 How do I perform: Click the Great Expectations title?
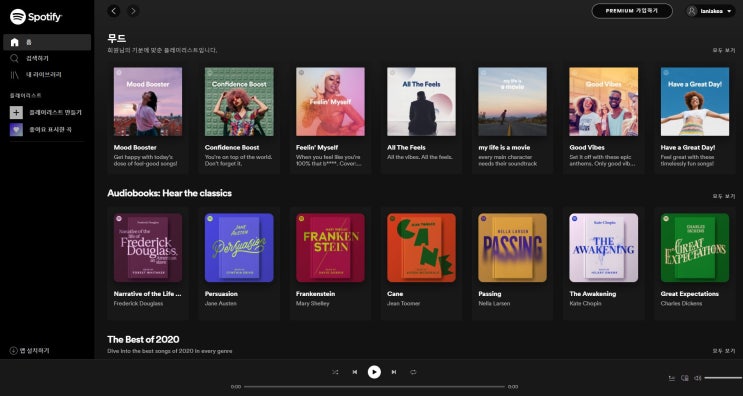pos(690,294)
